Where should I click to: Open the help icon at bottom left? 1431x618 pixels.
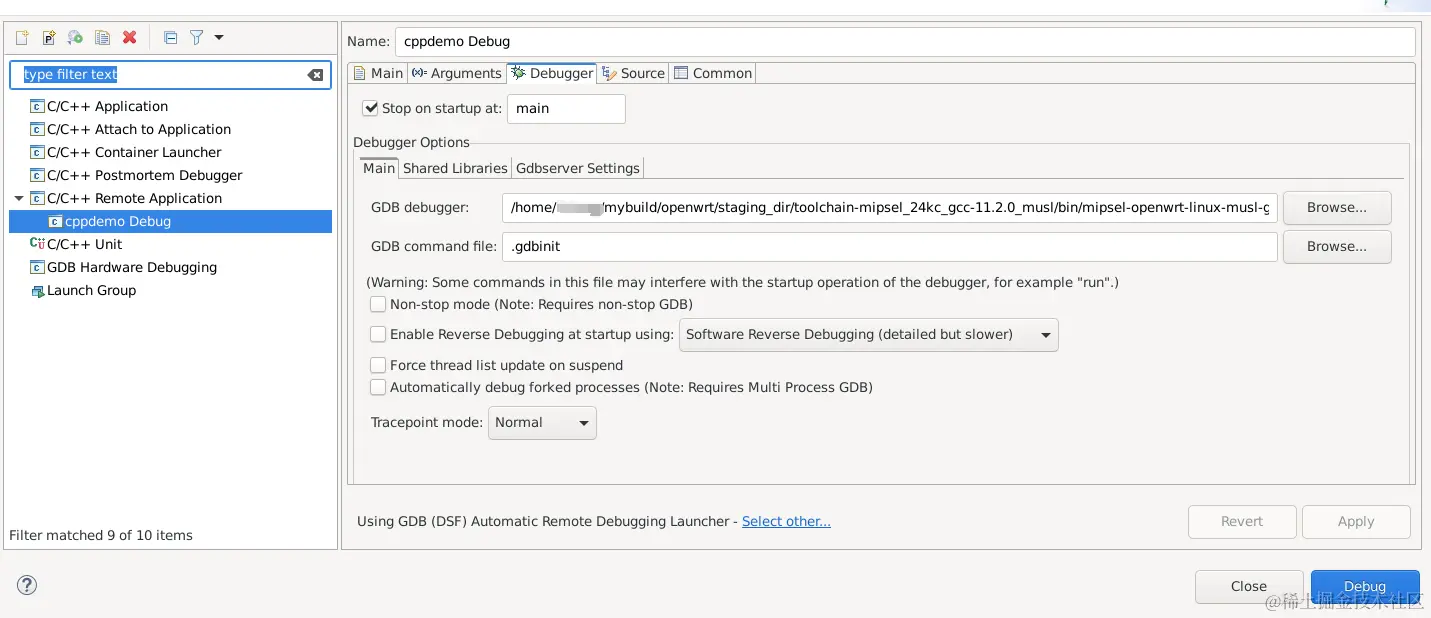tap(27, 585)
